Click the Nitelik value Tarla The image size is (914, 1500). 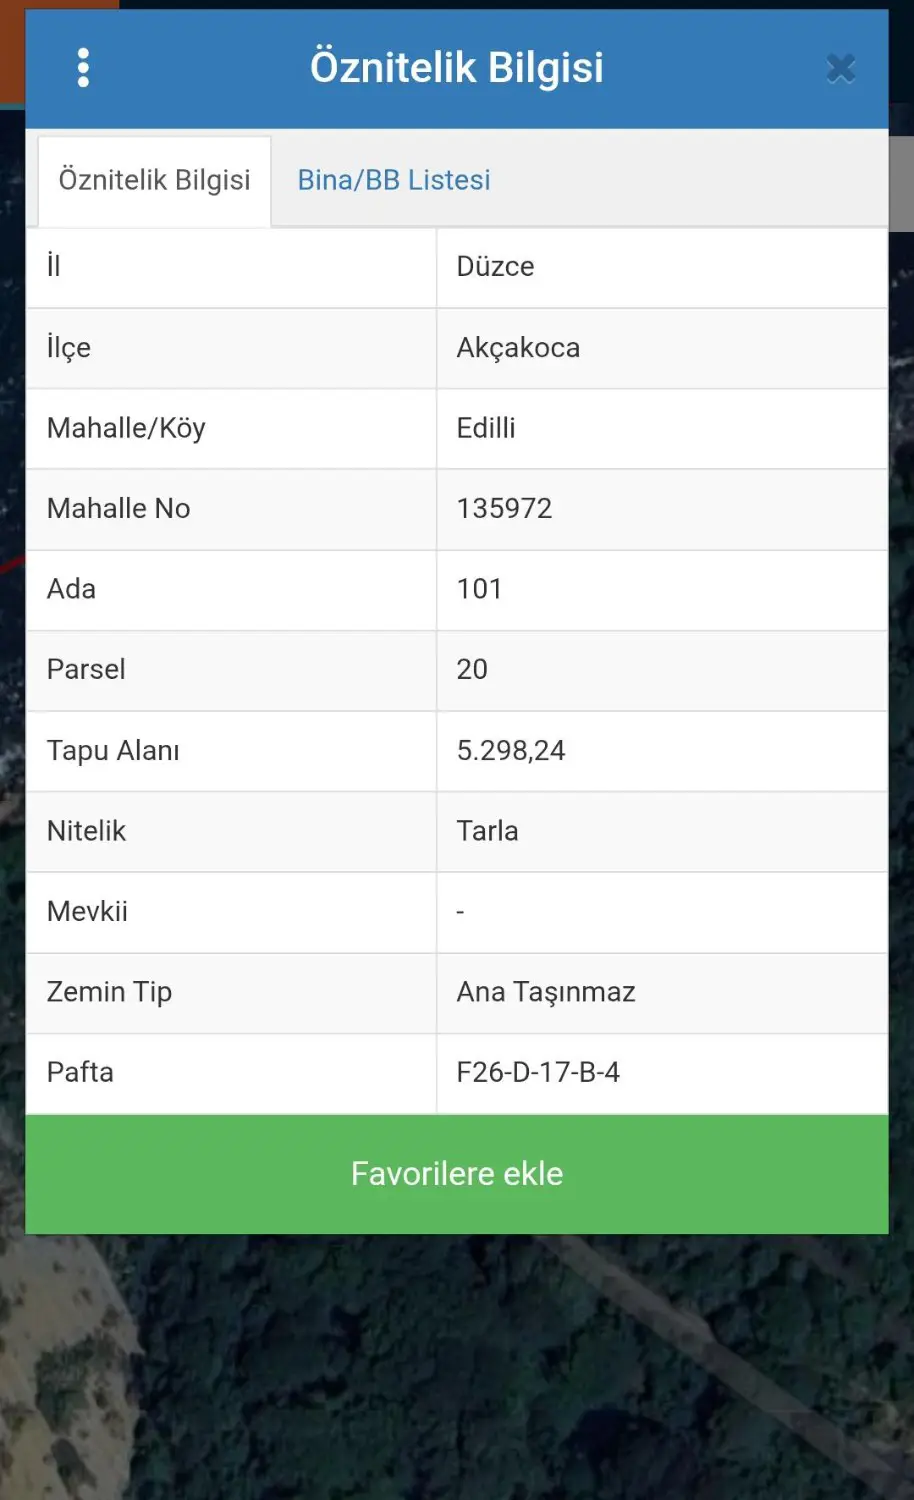pos(487,831)
